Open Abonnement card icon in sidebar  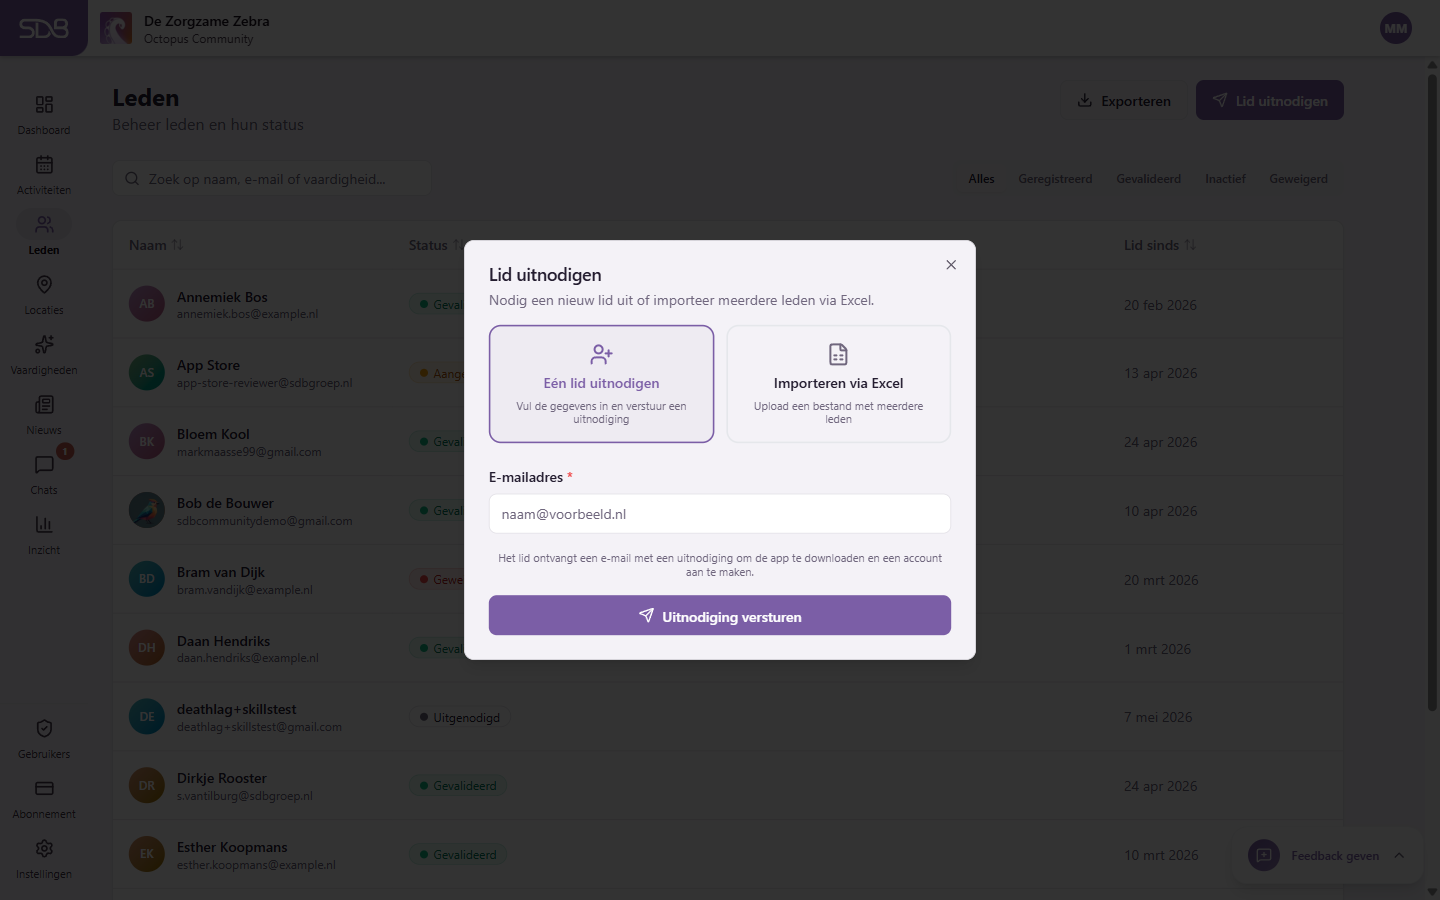pyautogui.click(x=44, y=789)
